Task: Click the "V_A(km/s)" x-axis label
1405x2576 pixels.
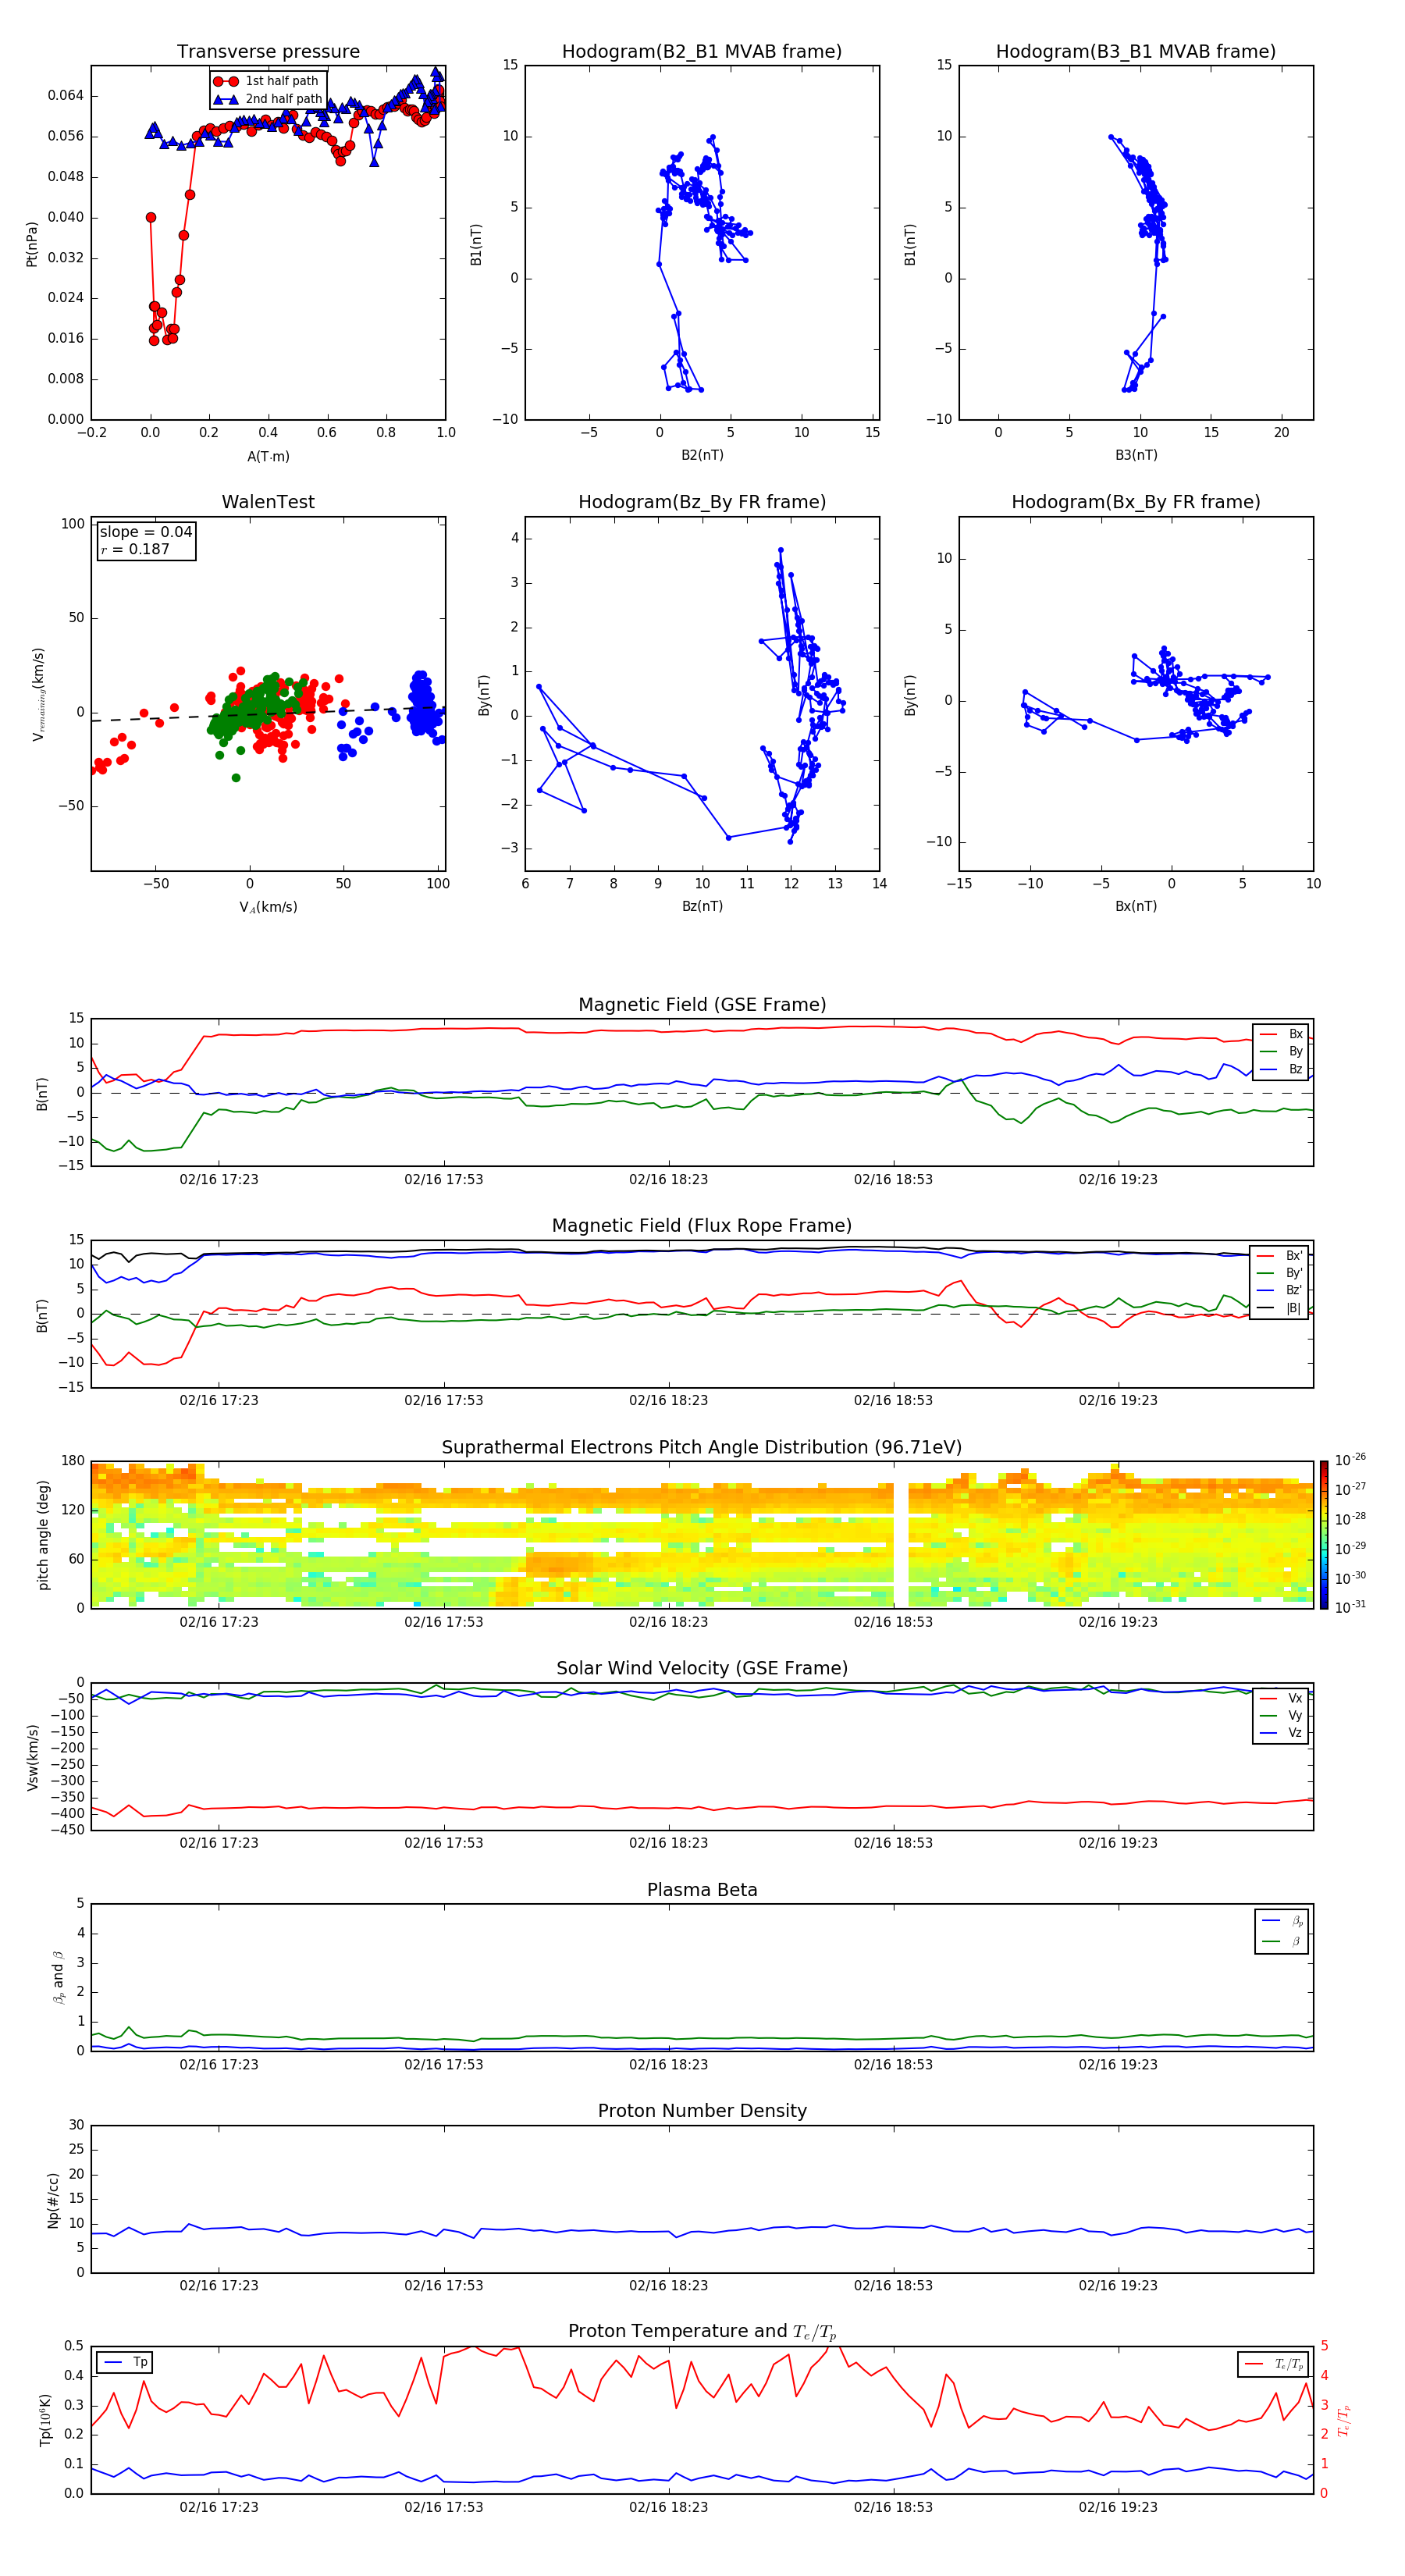Action: 268,907
